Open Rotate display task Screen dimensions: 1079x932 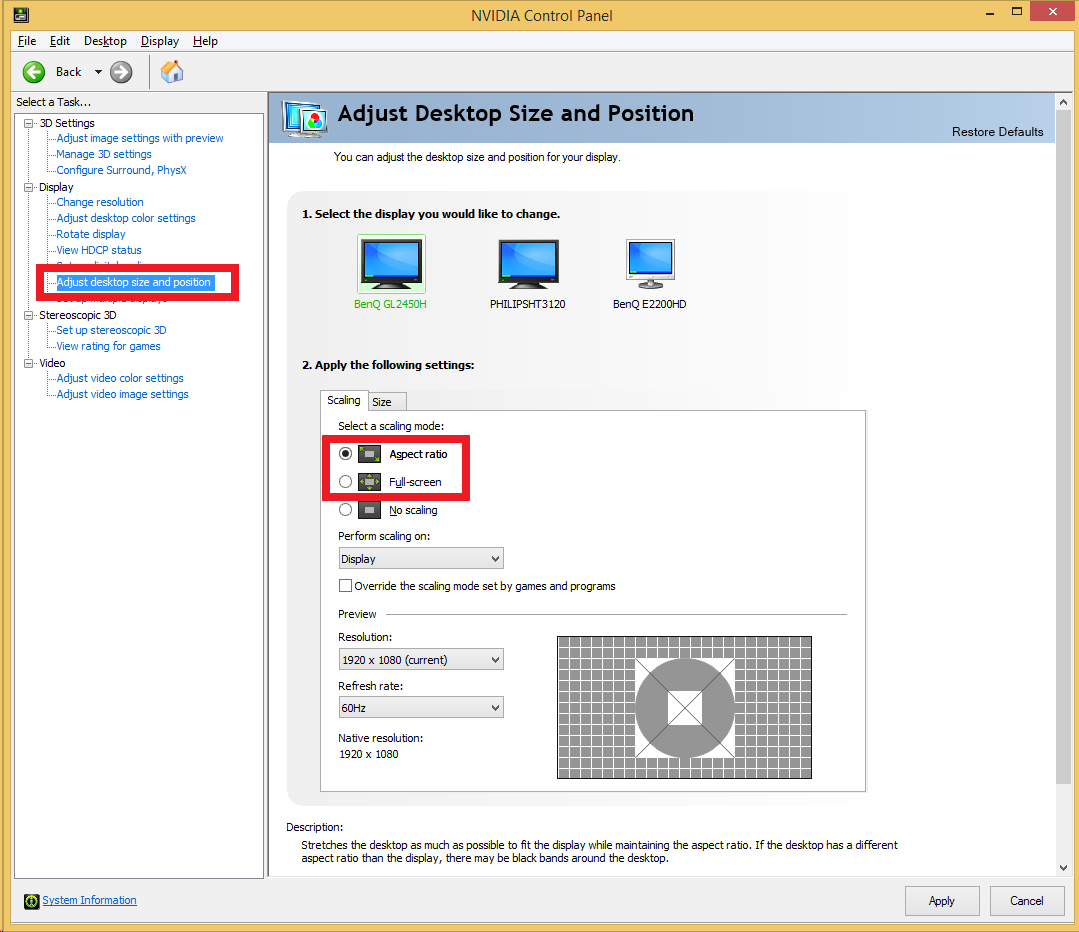[91, 234]
